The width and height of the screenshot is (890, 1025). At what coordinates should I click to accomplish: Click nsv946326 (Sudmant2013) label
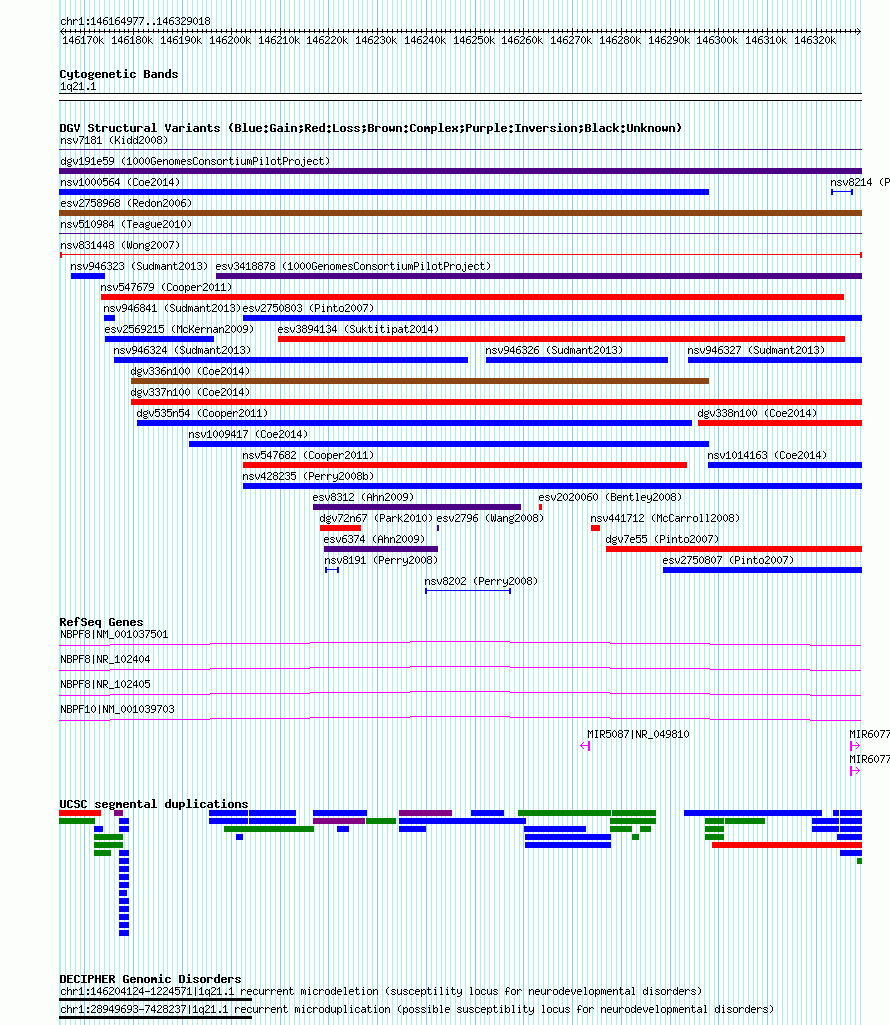click(554, 350)
